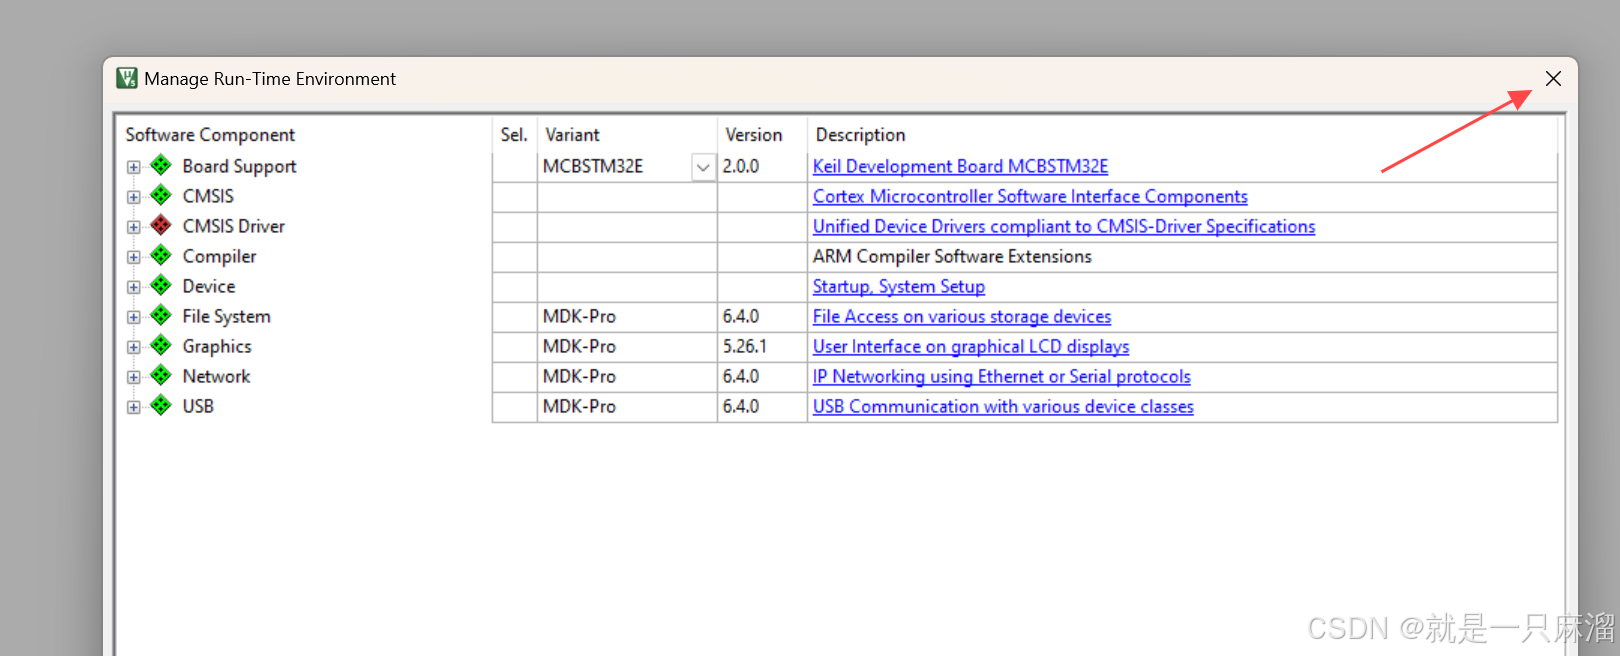Expand the File System tree node
The width and height of the screenshot is (1620, 656).
[133, 317]
